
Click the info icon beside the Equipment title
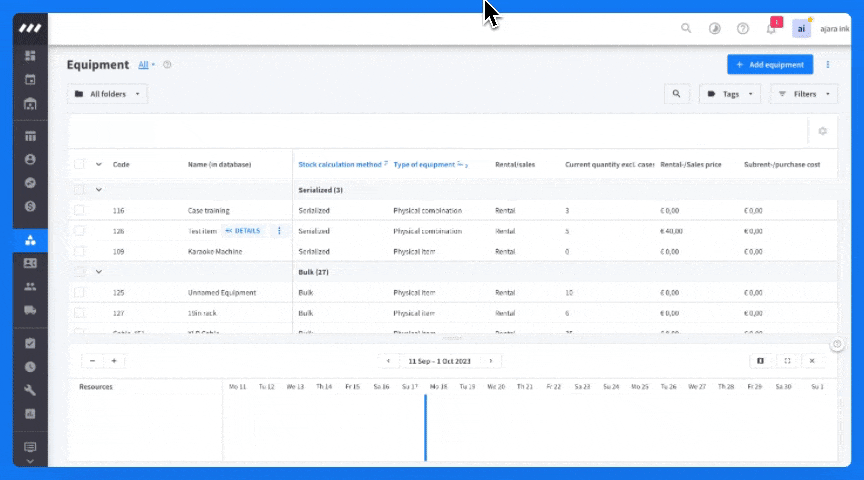click(x=167, y=64)
